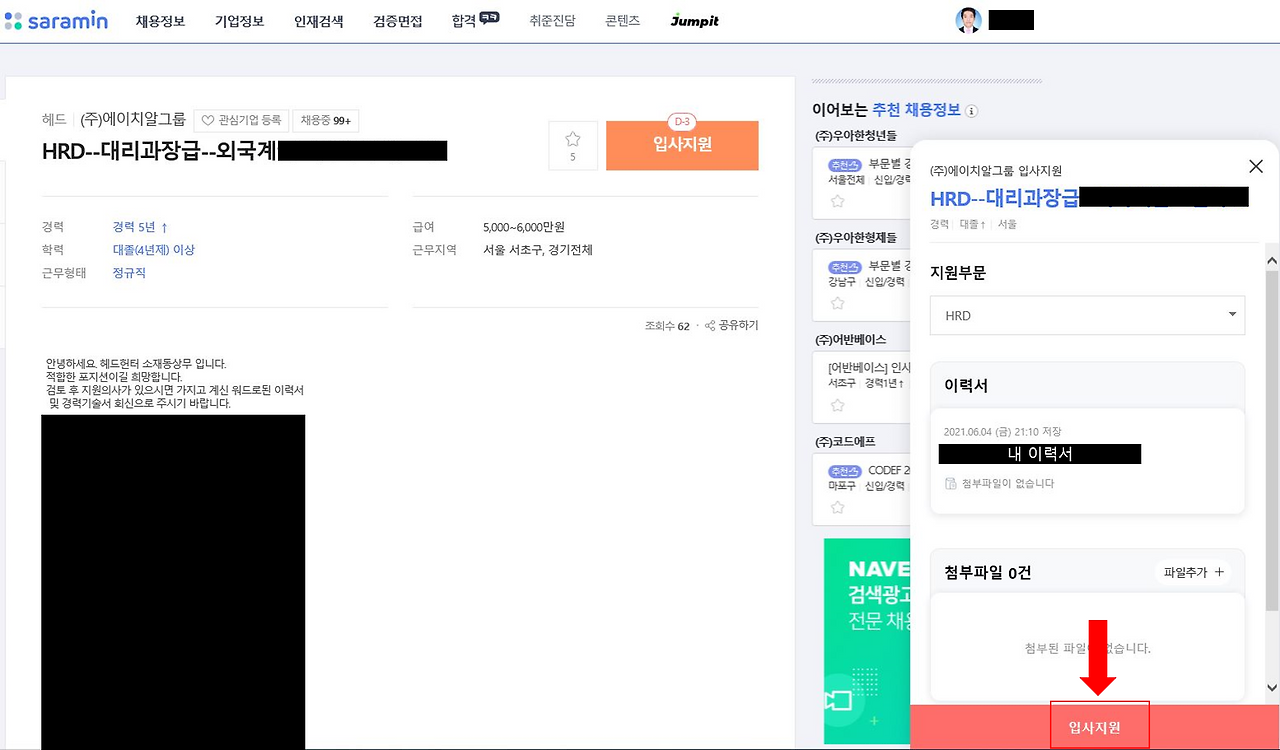Go to 취준진담 in the navigation
Image resolution: width=1280 pixels, height=750 pixels.
click(553, 21)
